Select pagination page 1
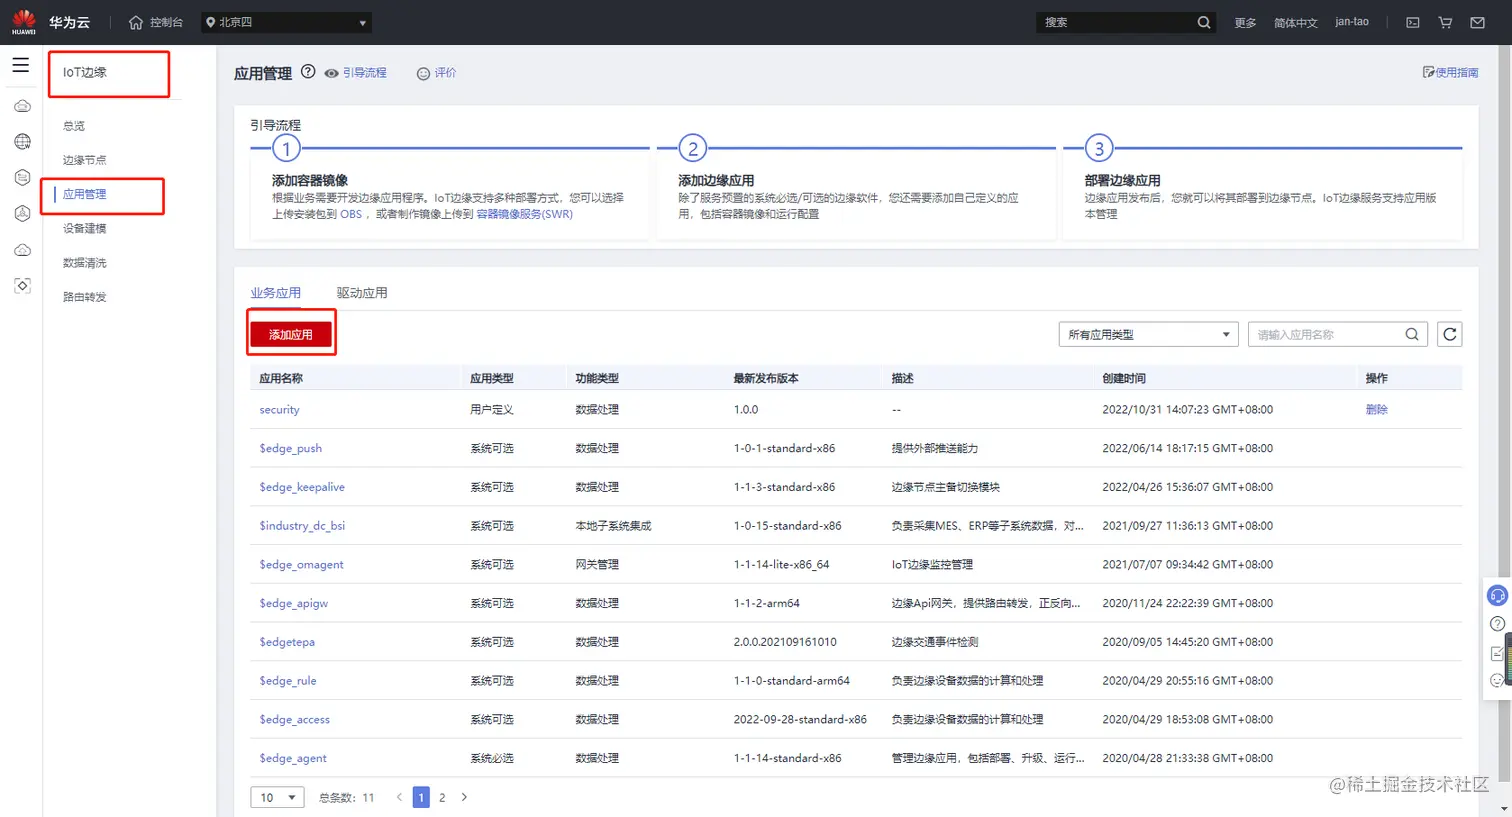This screenshot has width=1512, height=817. pos(421,797)
